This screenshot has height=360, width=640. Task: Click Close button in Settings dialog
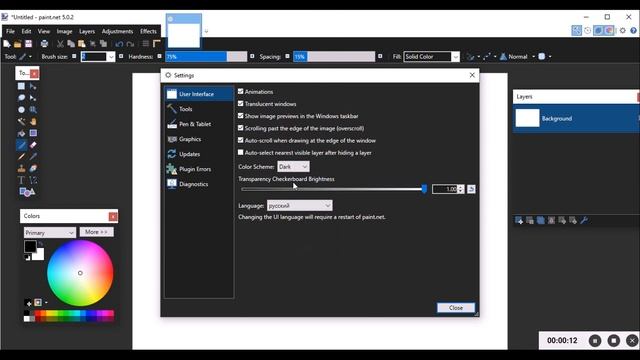coord(456,308)
